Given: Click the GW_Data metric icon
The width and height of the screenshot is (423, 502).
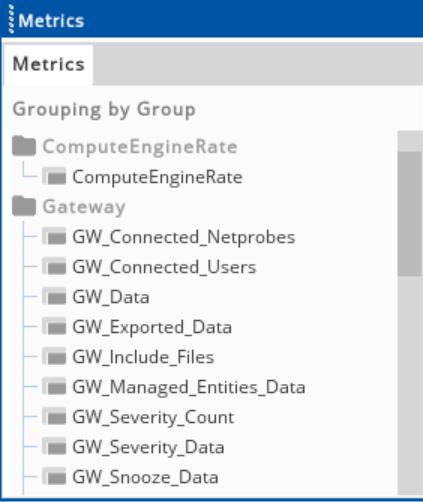Looking at the screenshot, I should click(54, 296).
